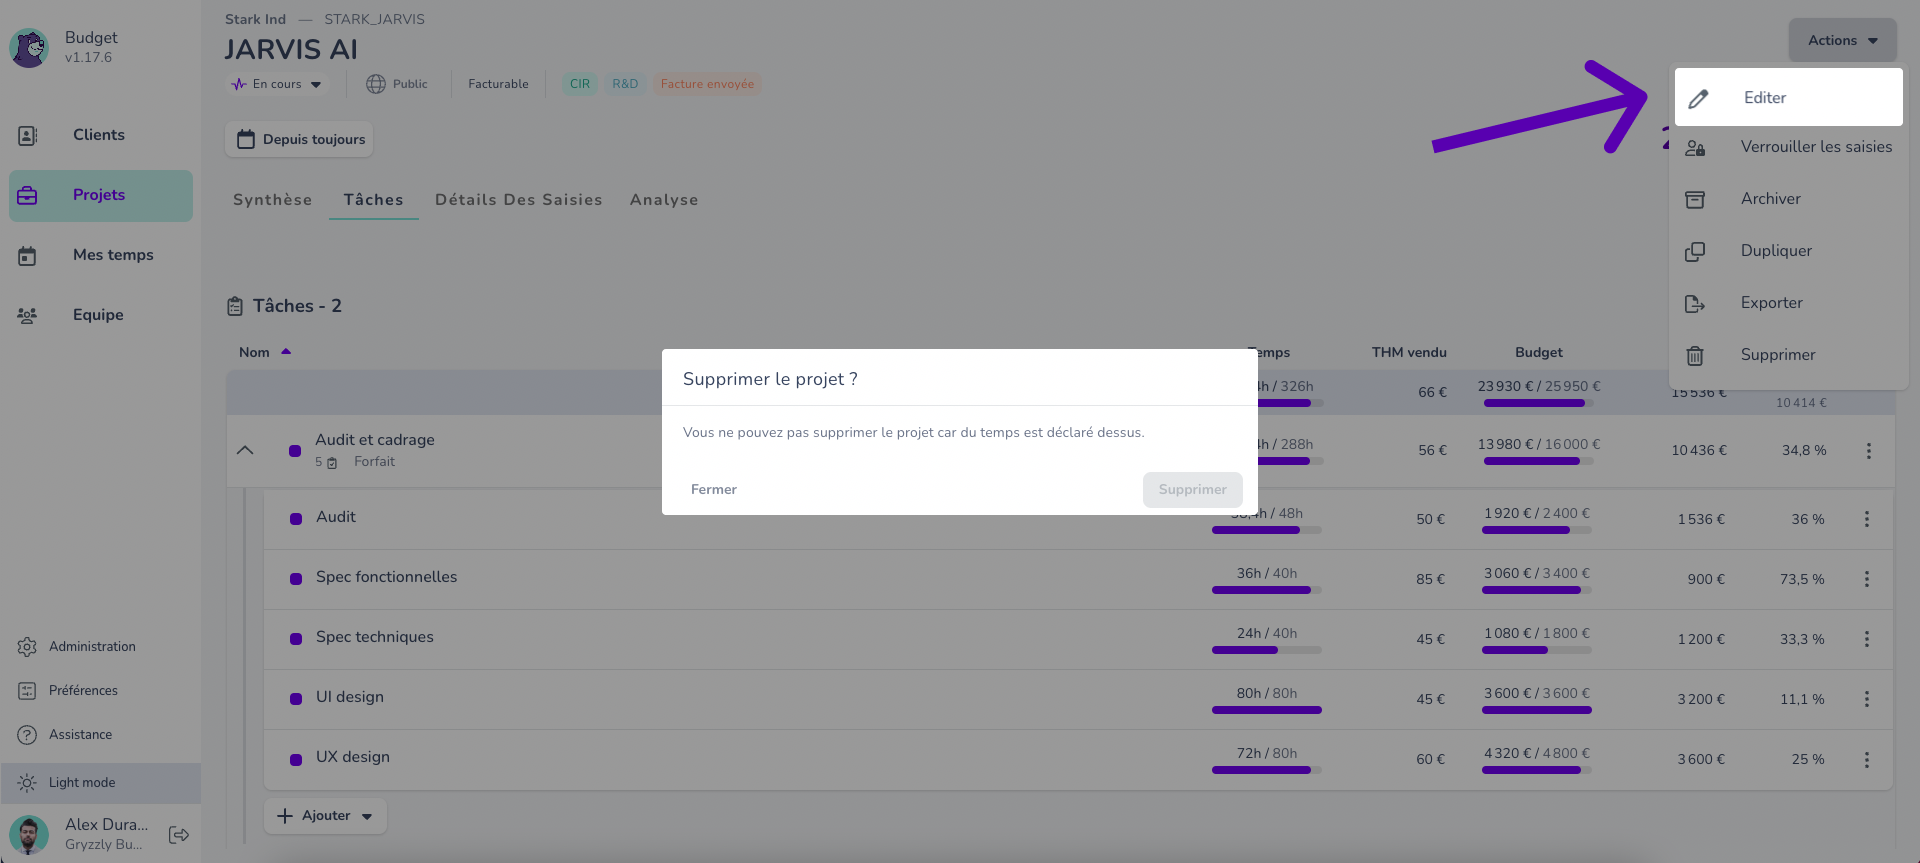Click the Fermer button in the dialog
Viewport: 1920px width, 863px height.
coord(714,490)
